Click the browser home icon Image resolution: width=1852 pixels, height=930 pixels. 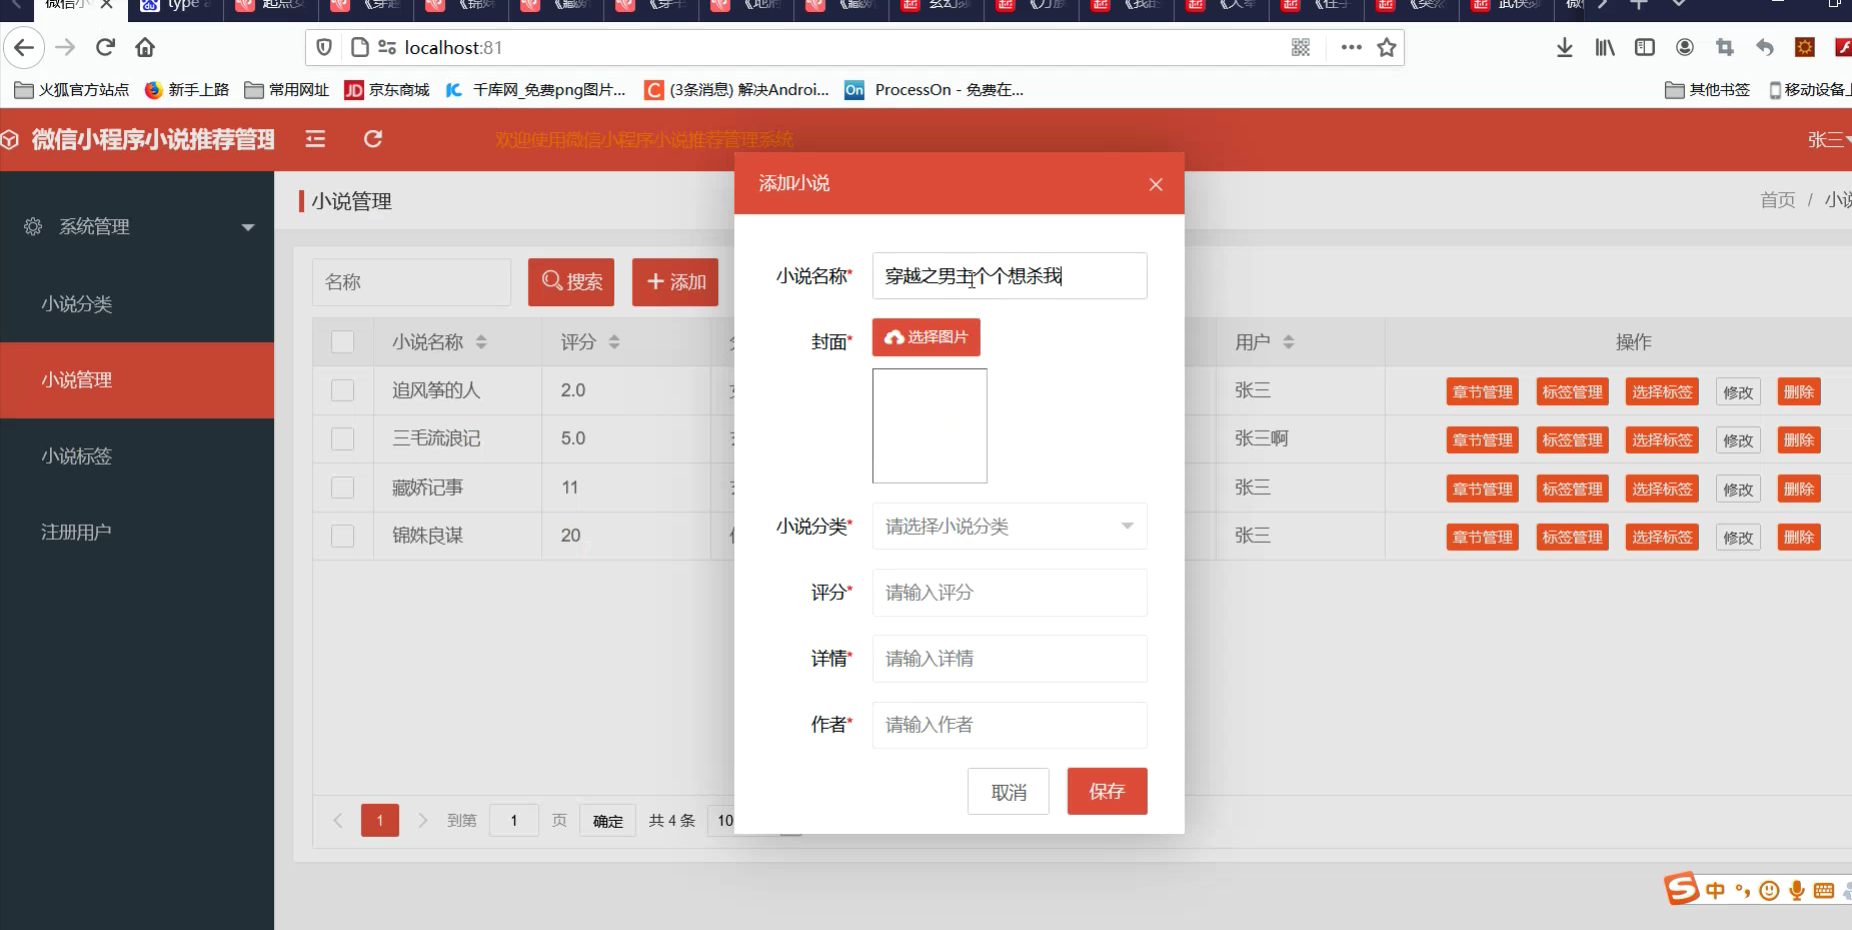tap(145, 47)
